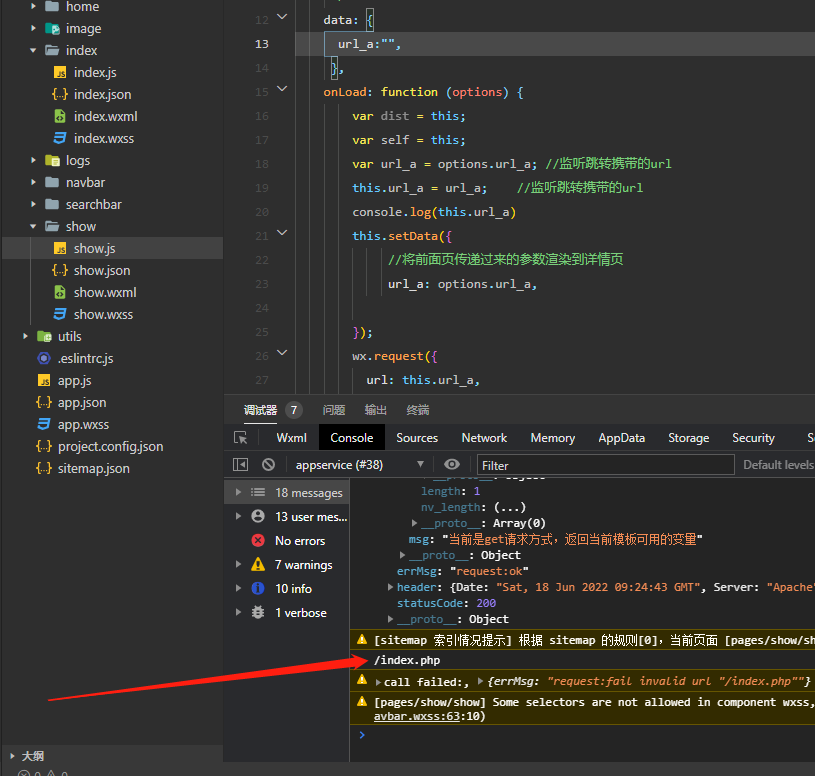Open the Sources tab
Image resolution: width=815 pixels, height=776 pixels.
[417, 438]
